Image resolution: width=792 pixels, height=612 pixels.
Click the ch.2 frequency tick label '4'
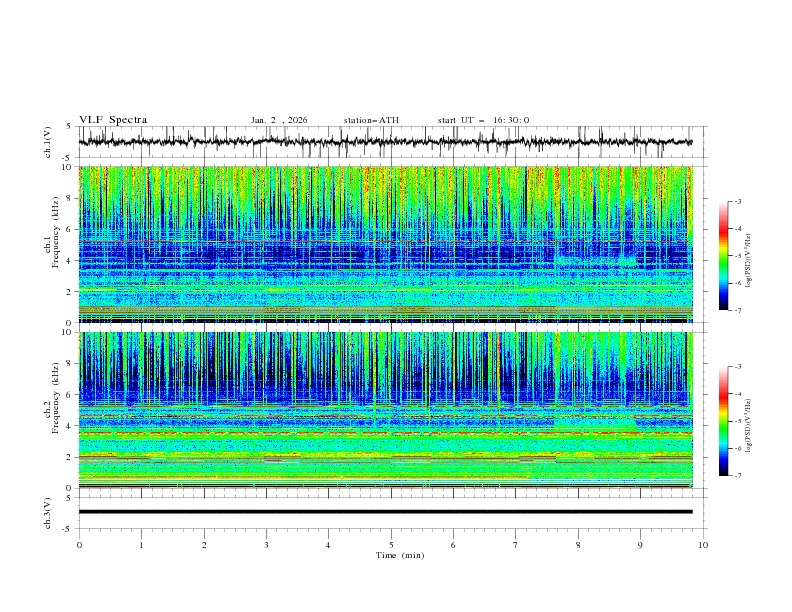[x=71, y=426]
